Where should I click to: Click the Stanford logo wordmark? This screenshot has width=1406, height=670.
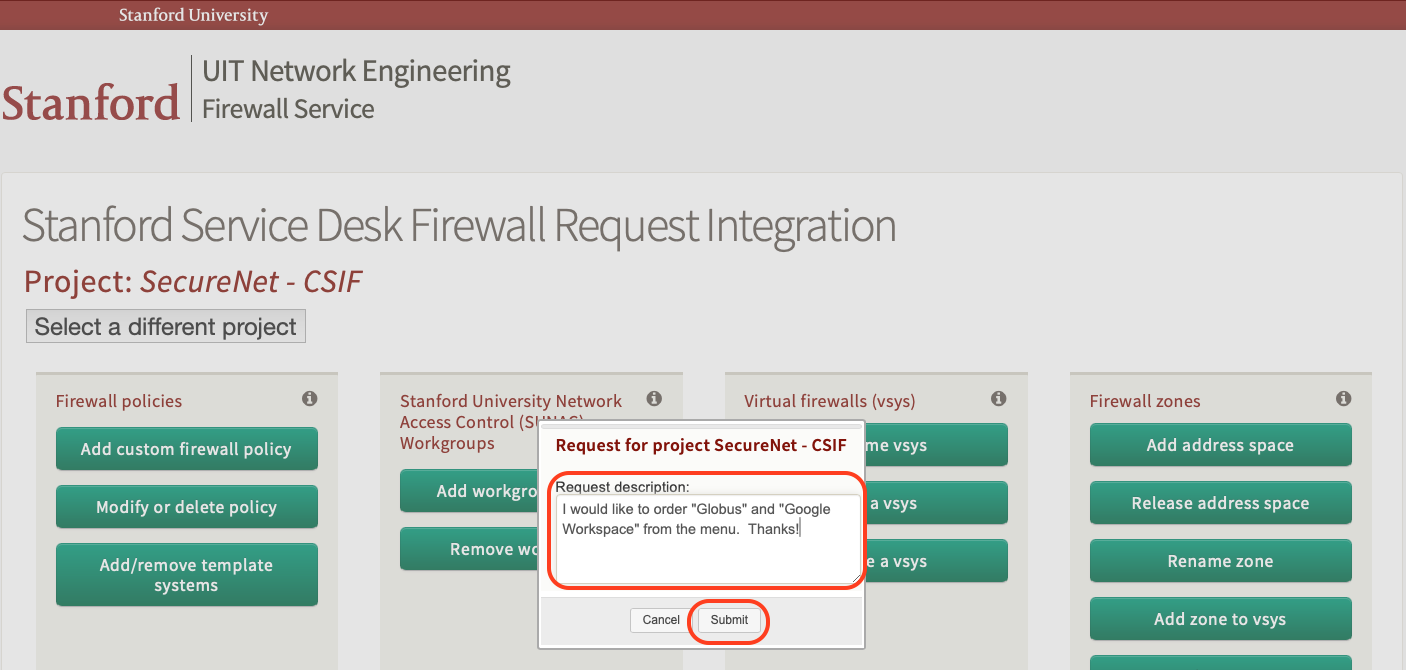91,103
